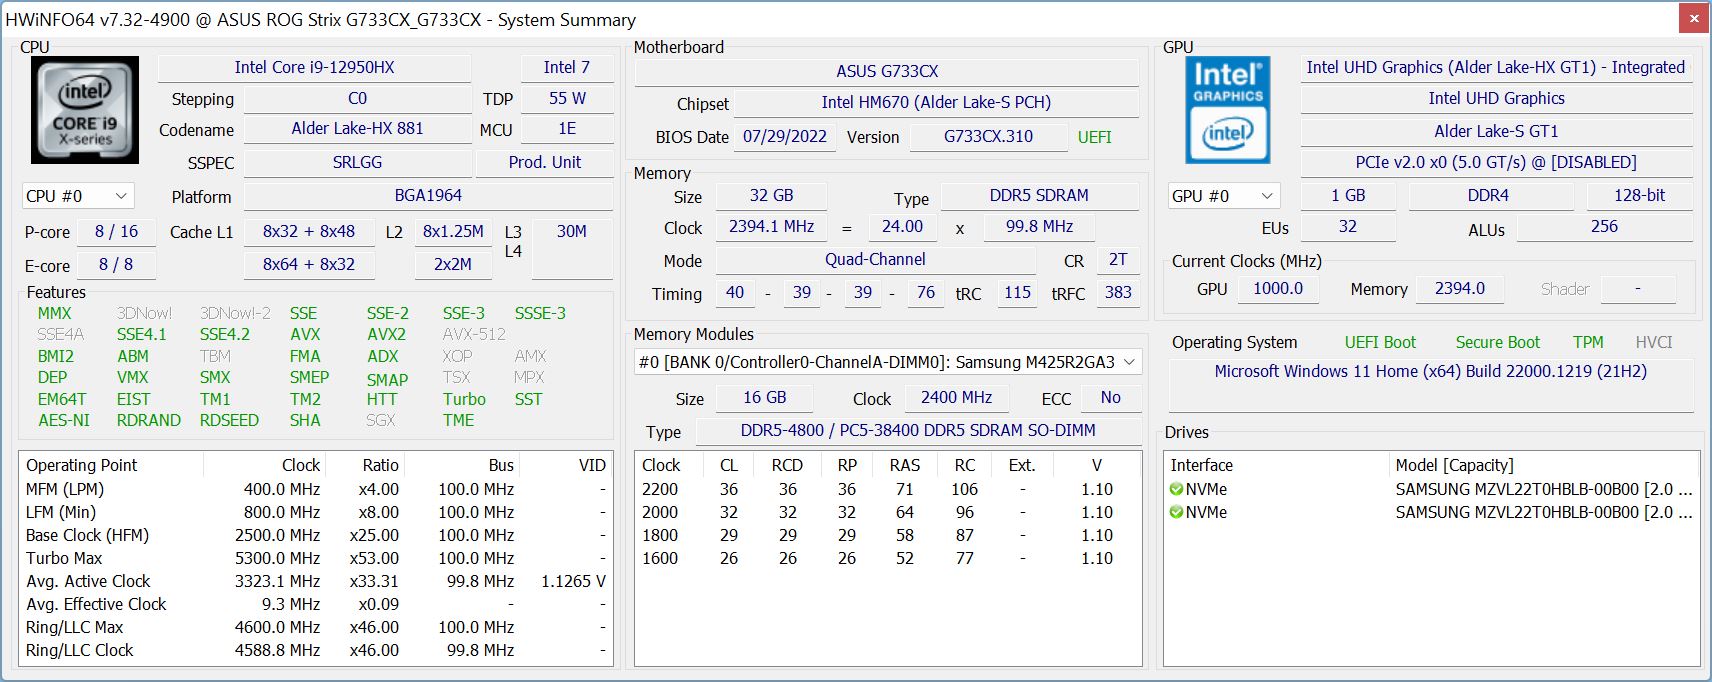1712x682 pixels.
Task: Click the Quad-Channel mode field
Action: tap(875, 260)
